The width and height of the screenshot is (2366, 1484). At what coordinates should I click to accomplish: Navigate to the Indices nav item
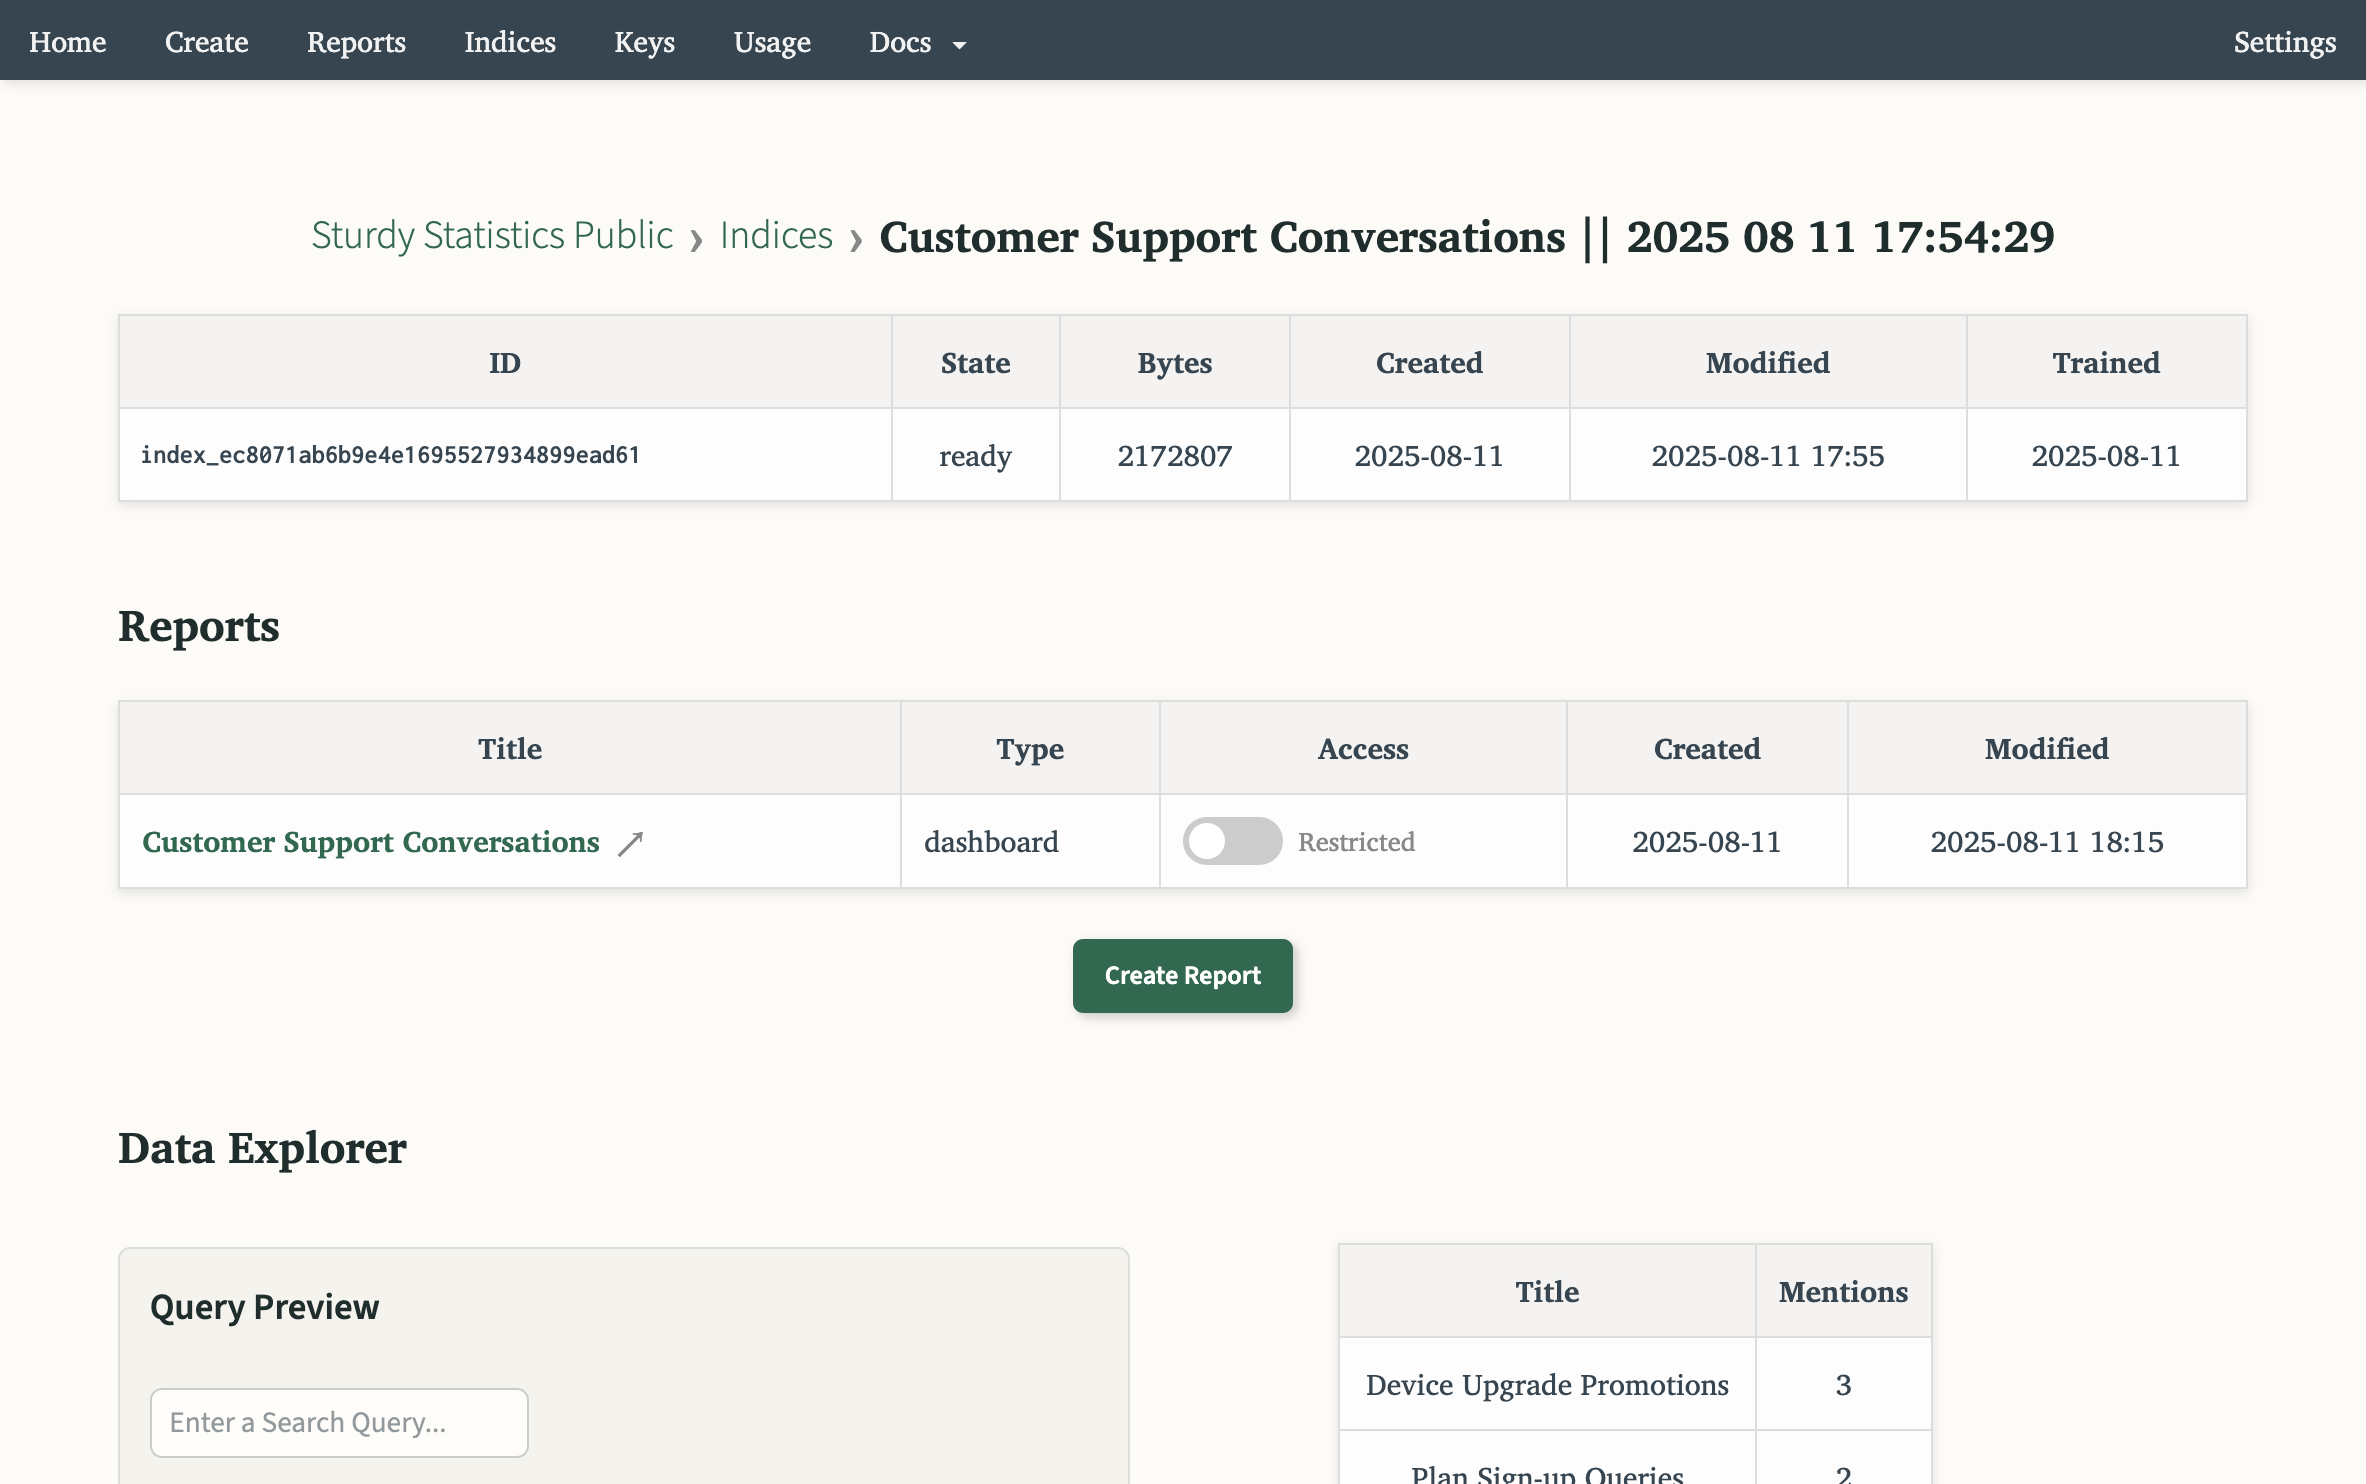(509, 42)
